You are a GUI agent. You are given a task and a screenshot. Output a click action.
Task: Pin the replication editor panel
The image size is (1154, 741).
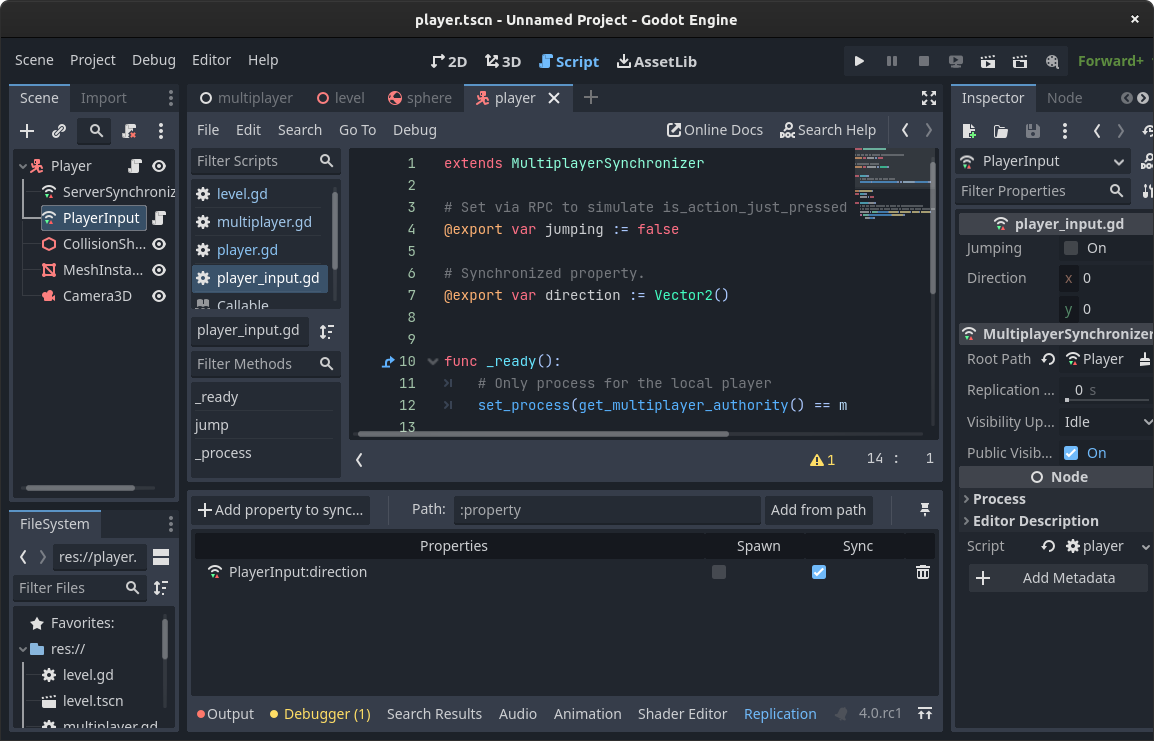pyautogui.click(x=925, y=509)
